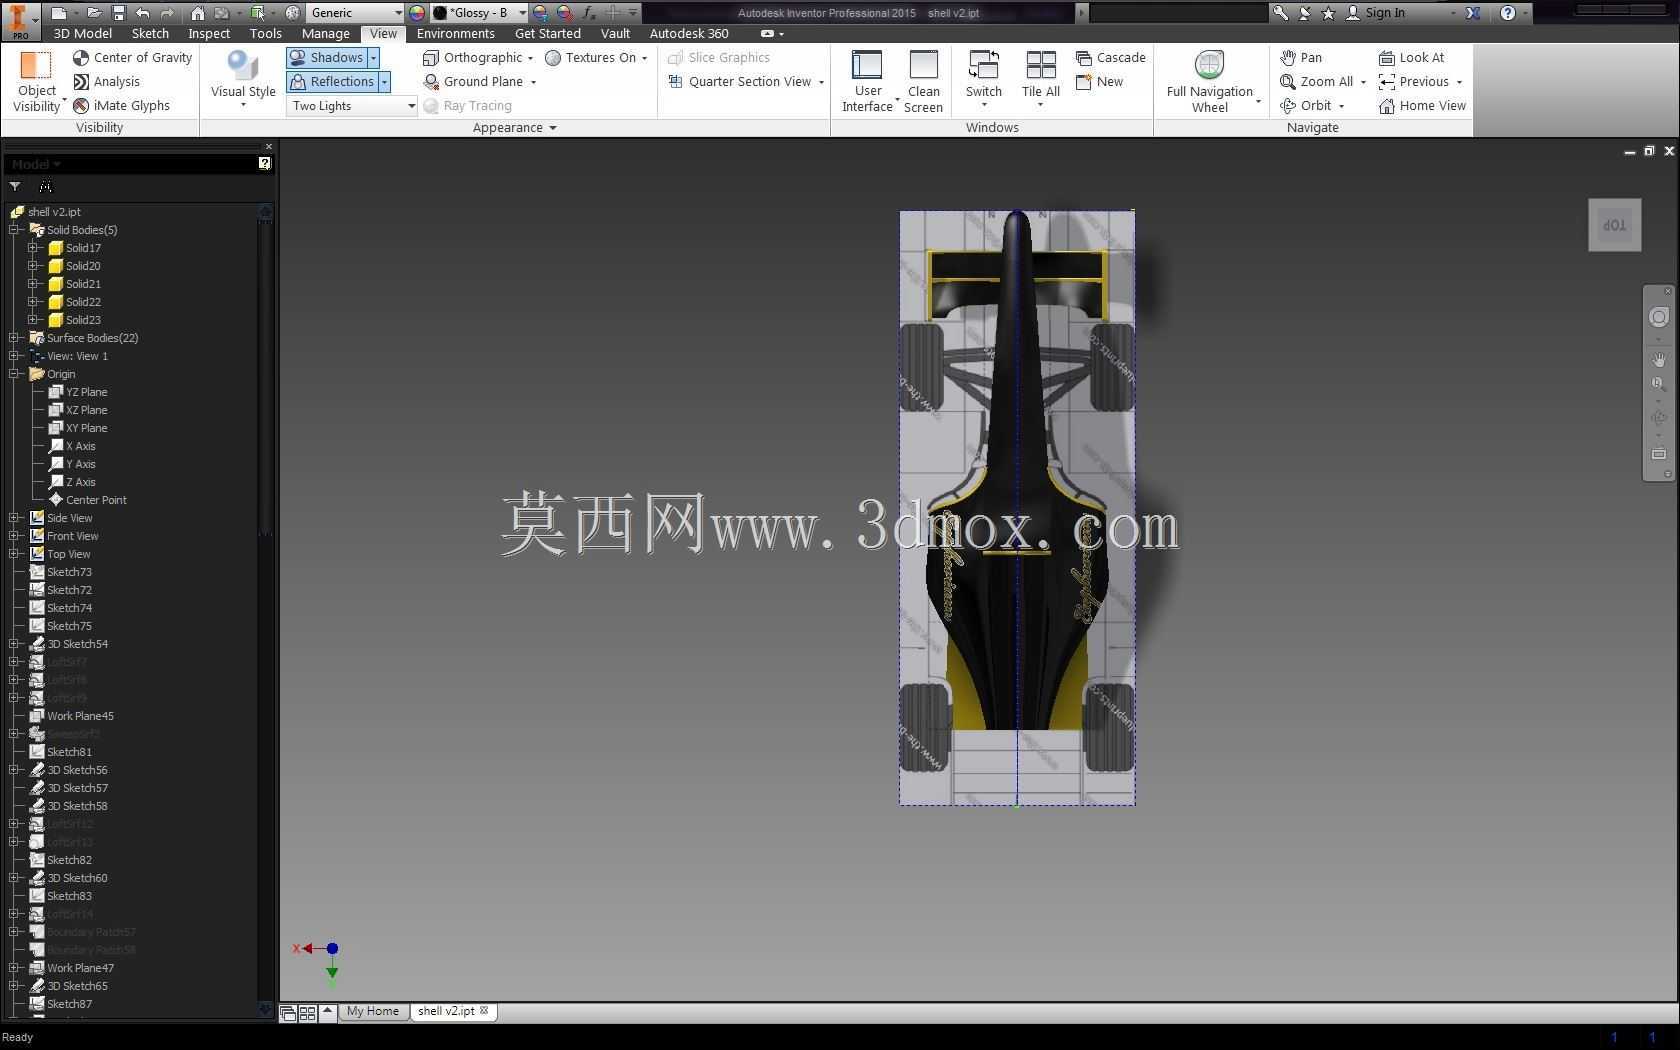Viewport: 1680px width, 1050px height.
Task: Select the YZ Plane in browser
Action: [78, 392]
